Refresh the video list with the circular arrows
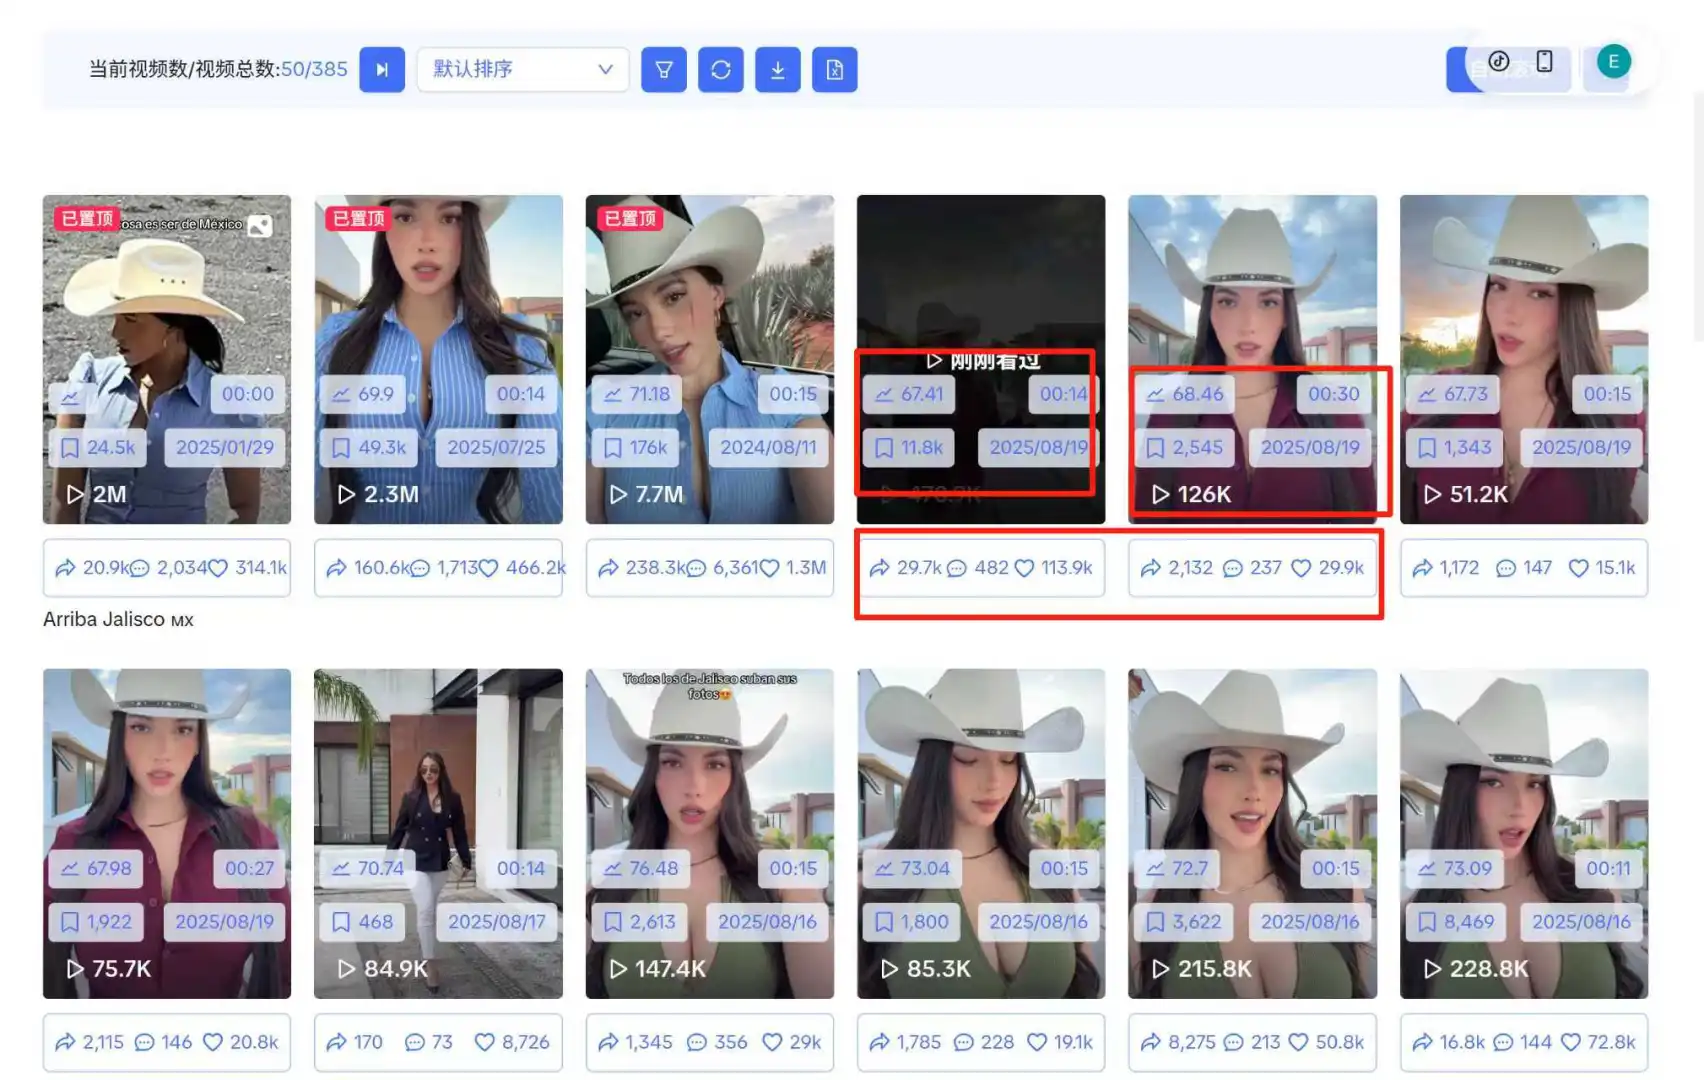This screenshot has width=1704, height=1080. 721,70
